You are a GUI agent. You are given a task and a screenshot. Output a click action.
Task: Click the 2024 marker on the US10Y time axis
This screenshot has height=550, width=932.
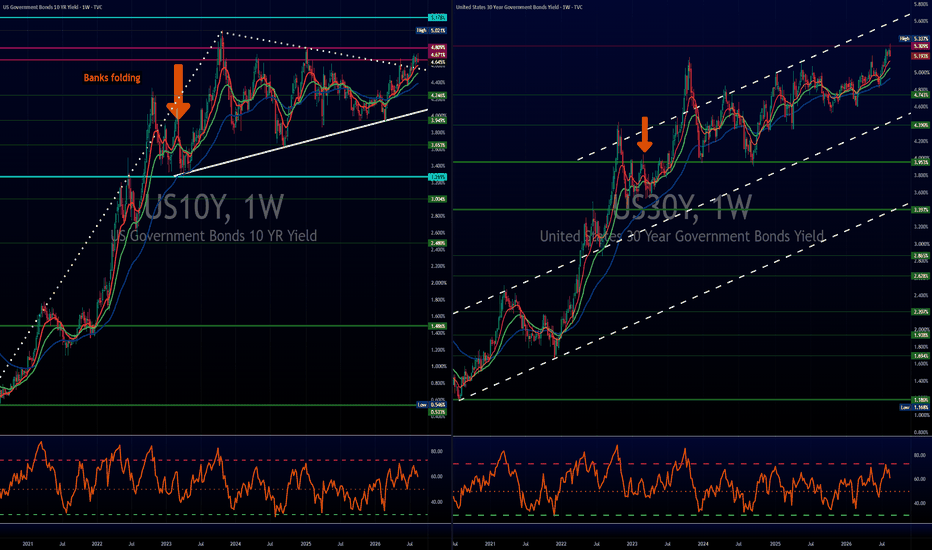[235, 544]
